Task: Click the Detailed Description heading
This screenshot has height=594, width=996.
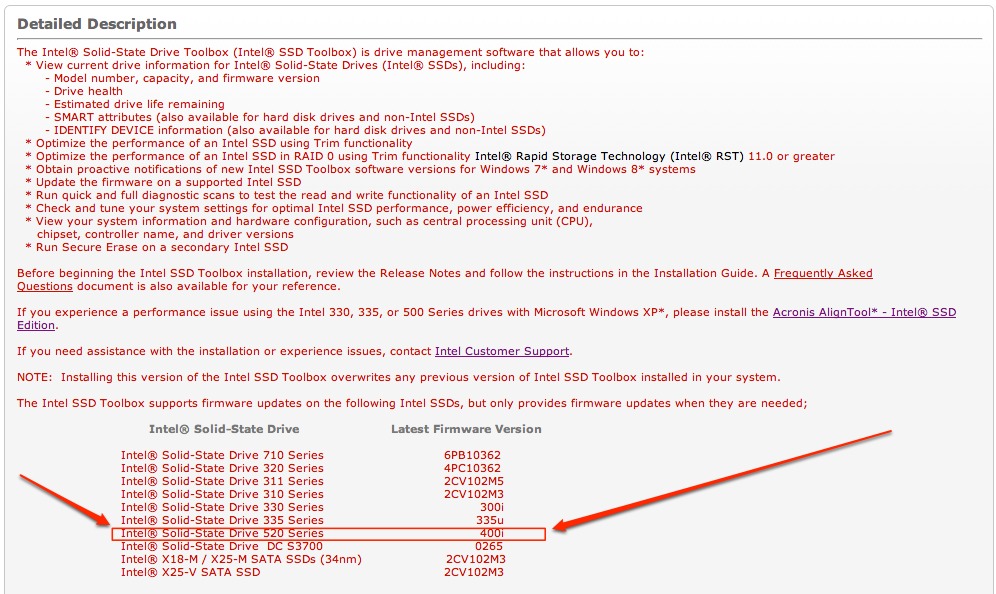Action: [97, 24]
